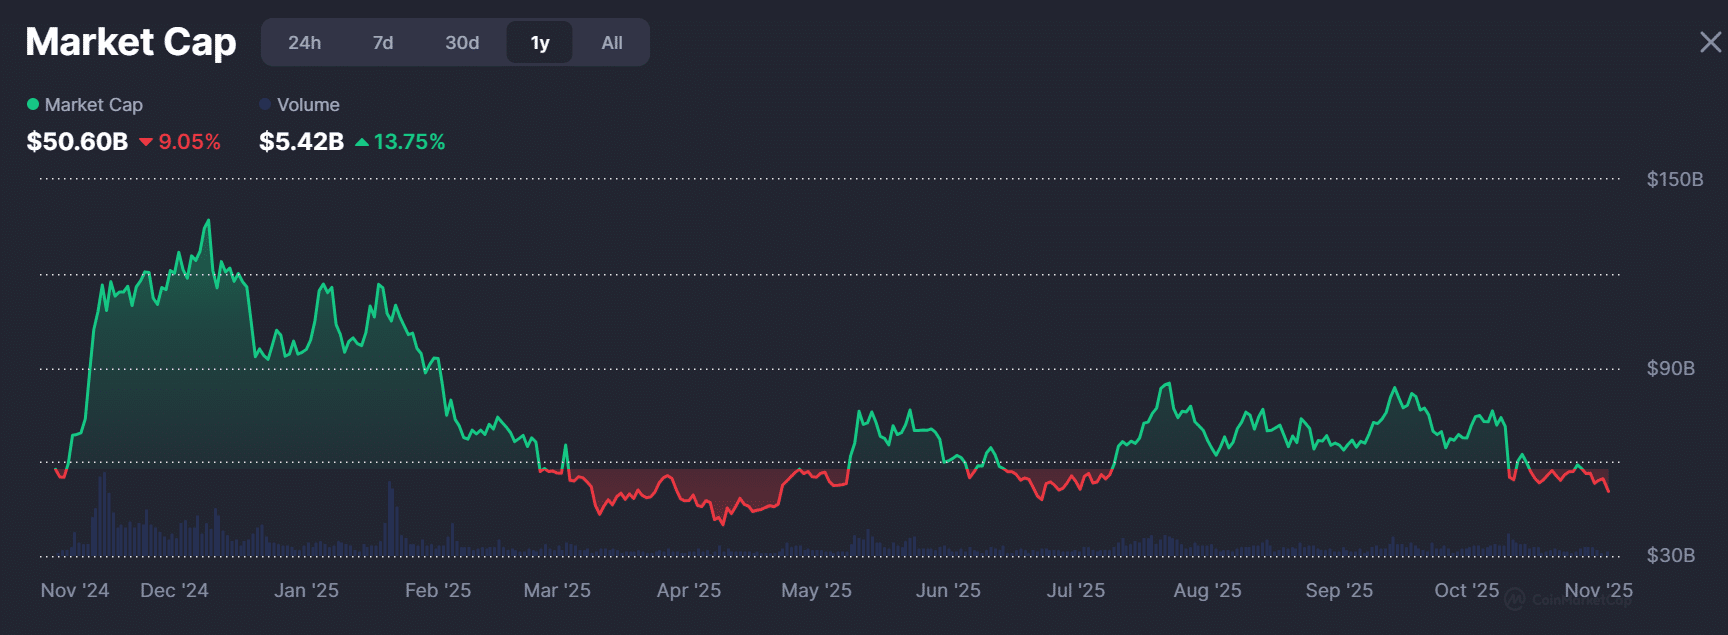Click the $50.60B market cap value
Screen dimensions: 1728x635
click(77, 142)
